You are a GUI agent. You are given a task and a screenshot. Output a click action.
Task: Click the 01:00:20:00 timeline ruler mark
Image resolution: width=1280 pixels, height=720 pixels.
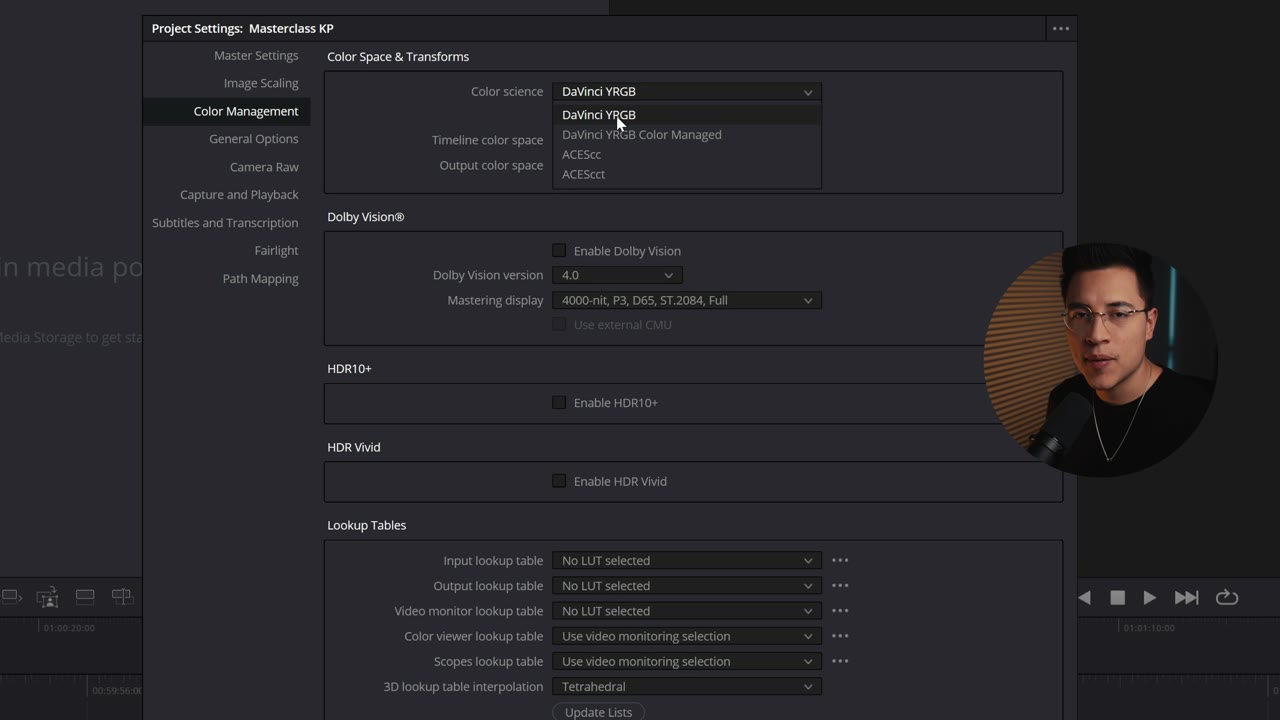click(69, 628)
